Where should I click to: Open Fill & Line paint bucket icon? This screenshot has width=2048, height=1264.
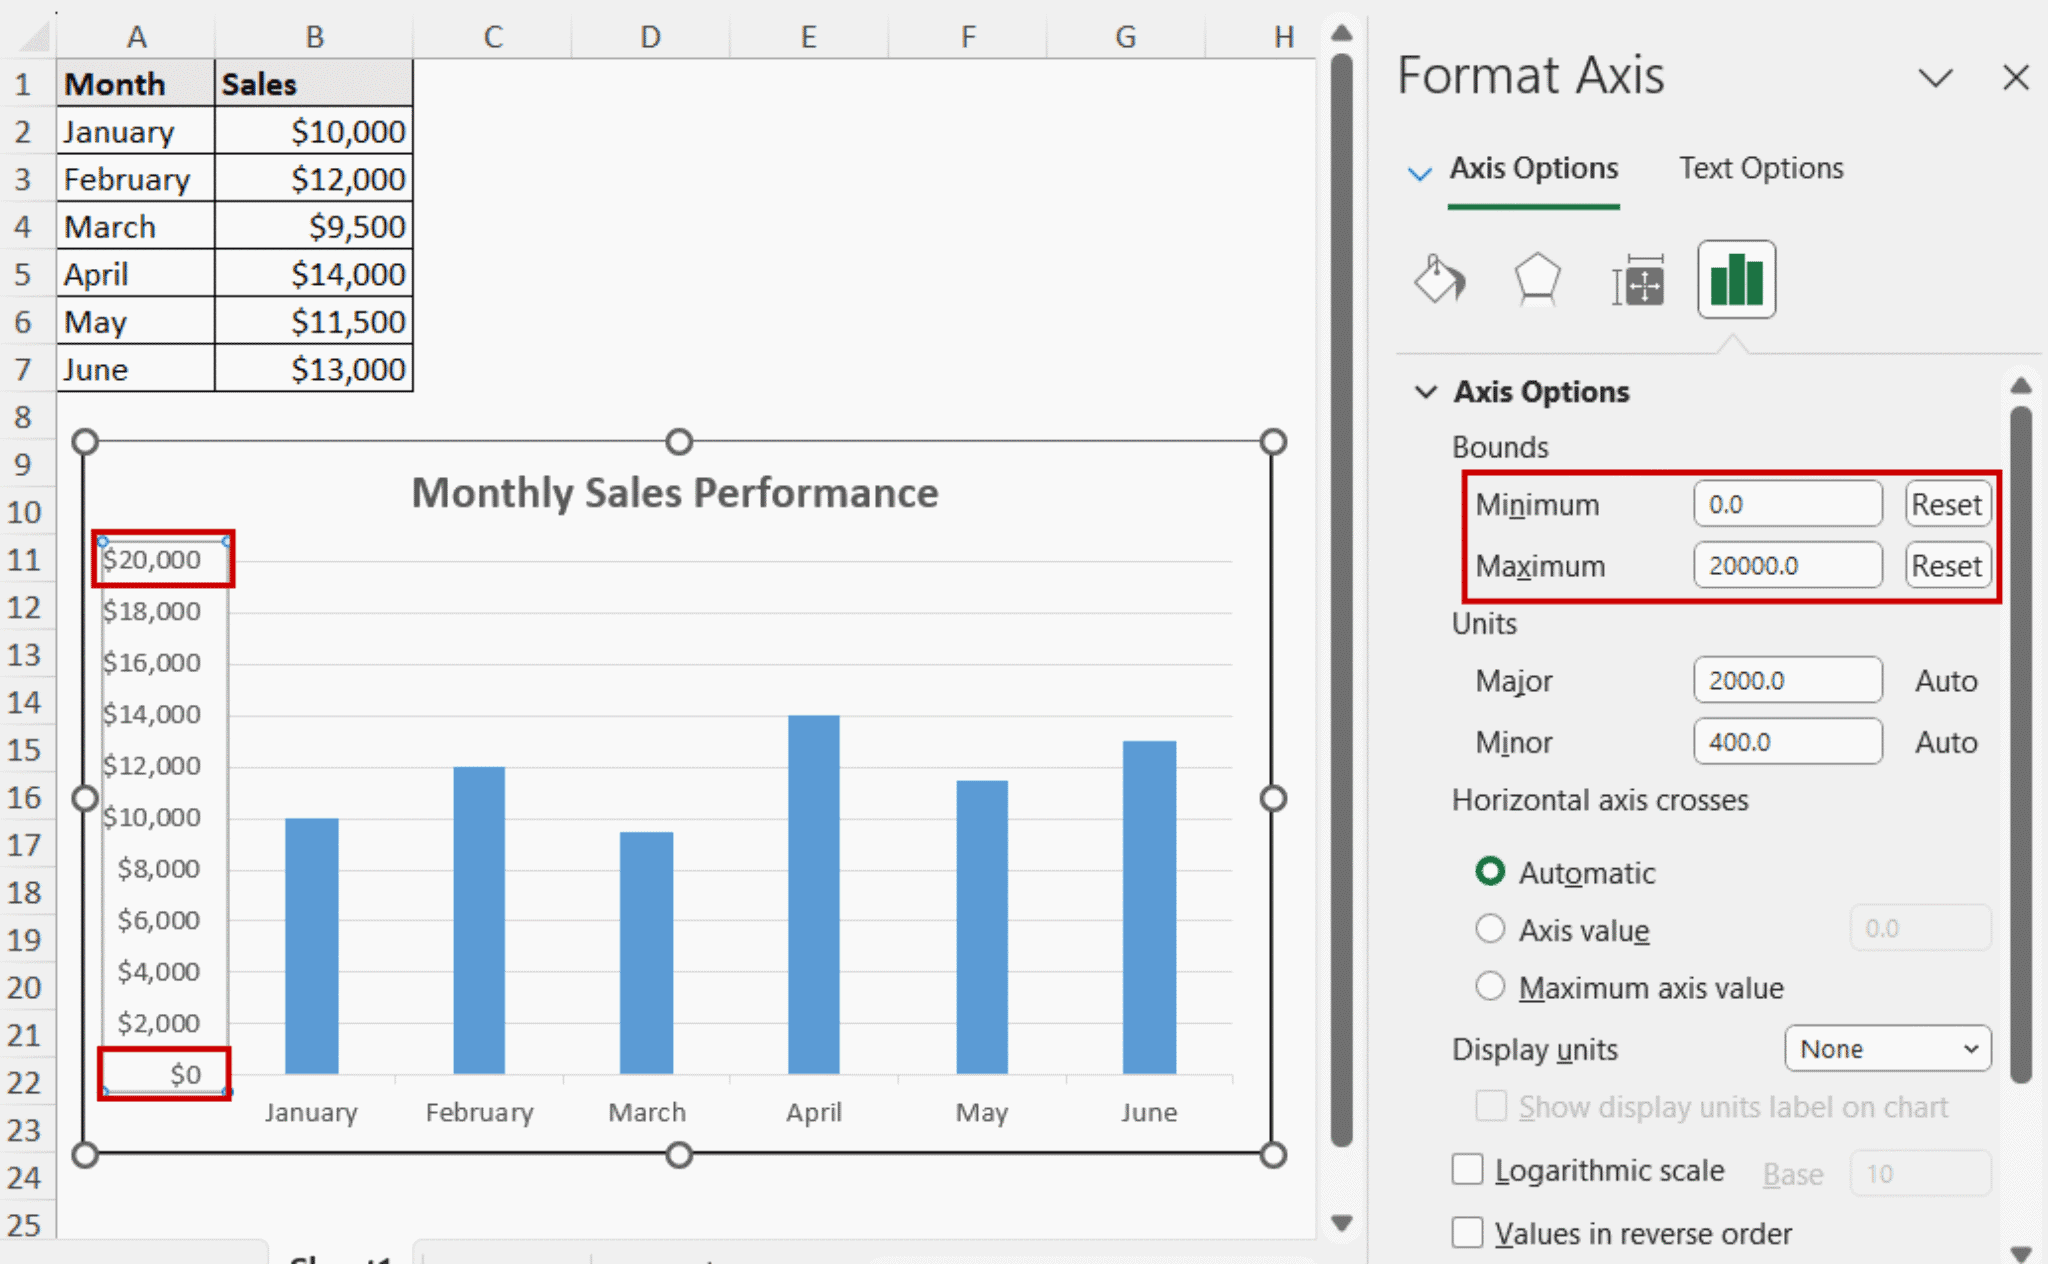click(x=1440, y=279)
